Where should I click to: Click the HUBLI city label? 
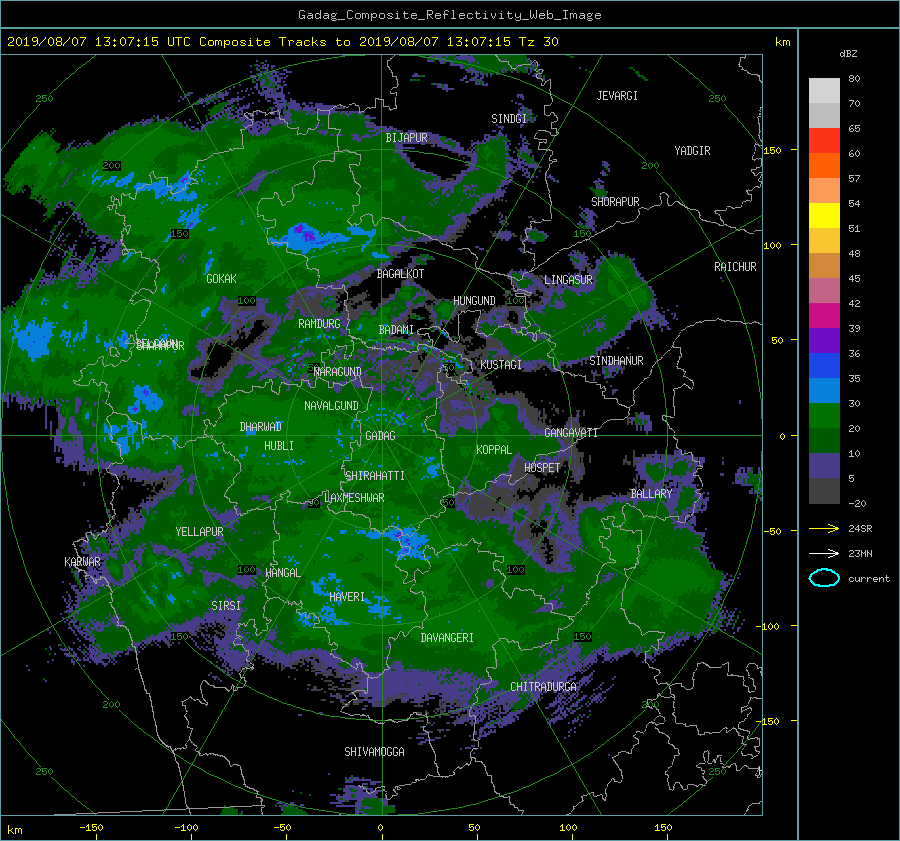[x=278, y=446]
